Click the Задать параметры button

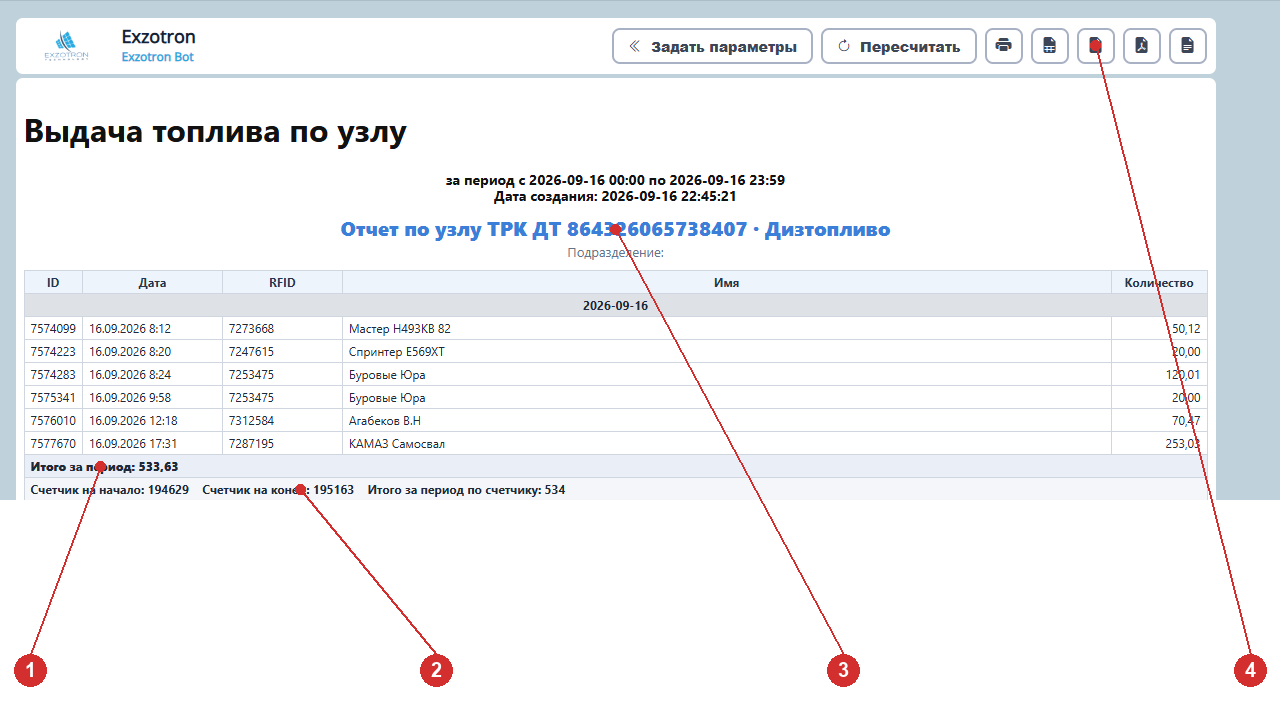pos(712,46)
